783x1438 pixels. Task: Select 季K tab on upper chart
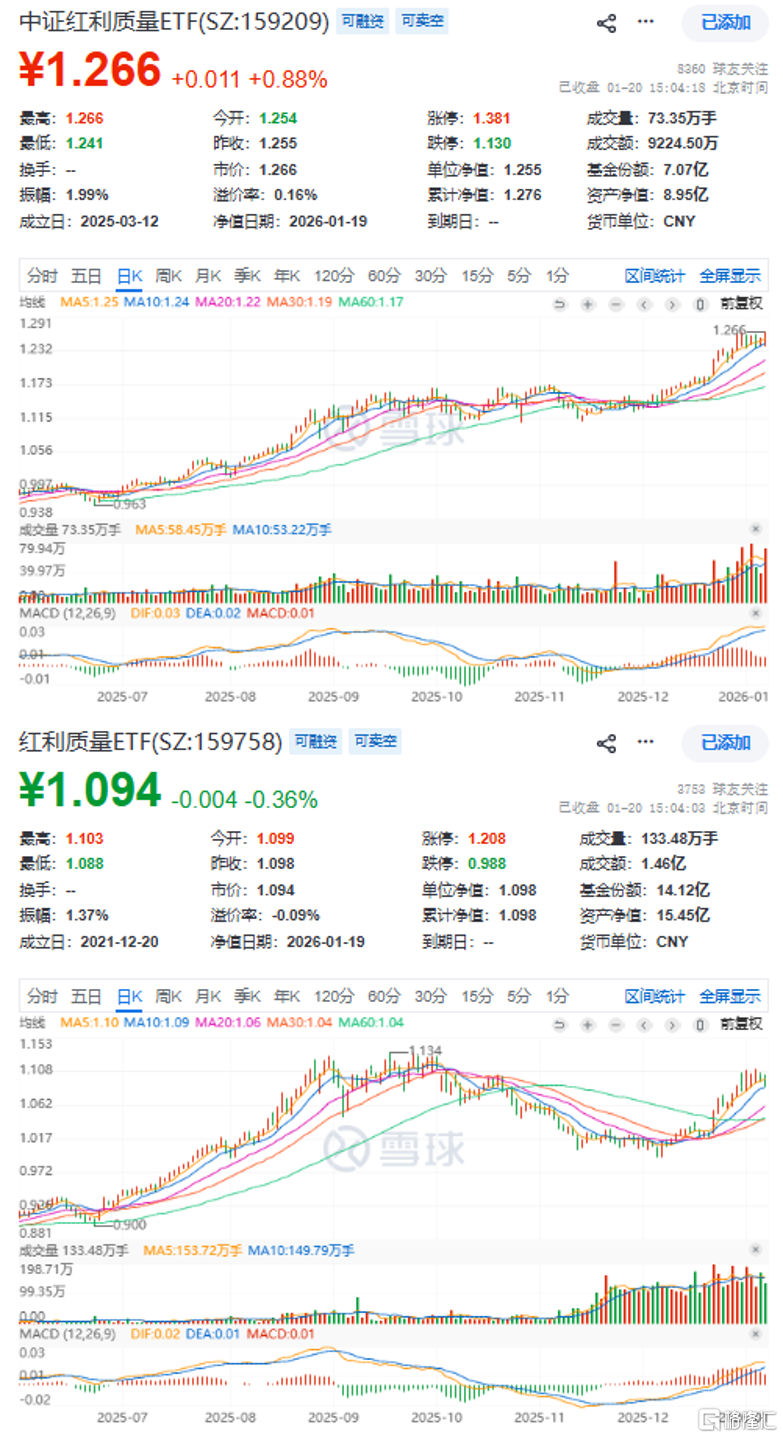247,276
